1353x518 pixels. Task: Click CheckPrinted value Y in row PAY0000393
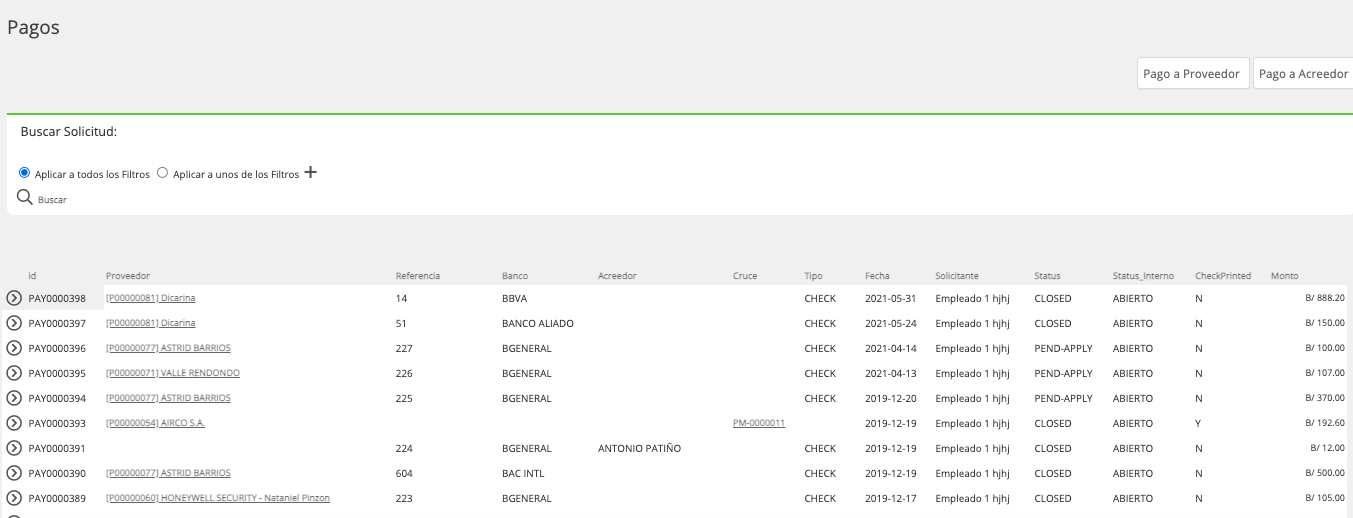[x=1198, y=423]
